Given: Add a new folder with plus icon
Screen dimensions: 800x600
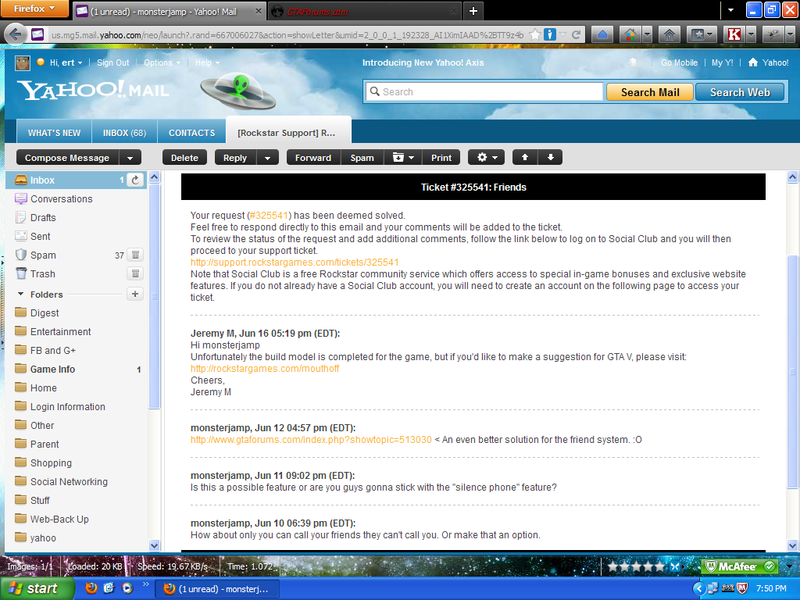Looking at the screenshot, I should click(x=135, y=294).
